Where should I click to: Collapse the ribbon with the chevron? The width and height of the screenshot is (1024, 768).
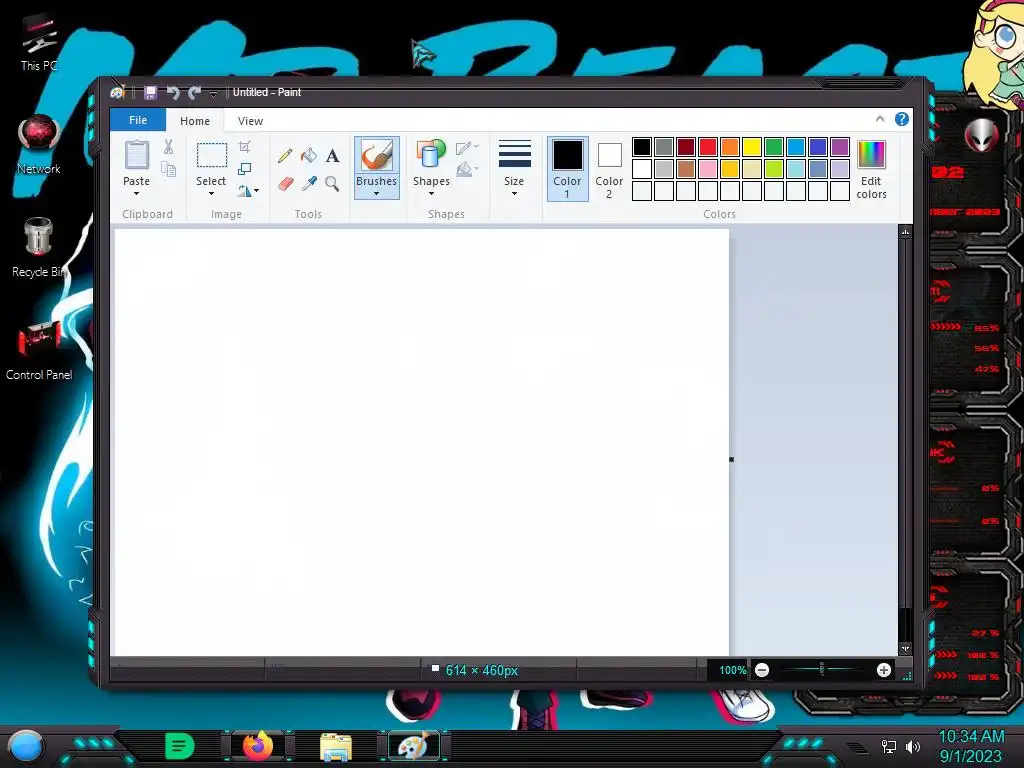click(880, 119)
